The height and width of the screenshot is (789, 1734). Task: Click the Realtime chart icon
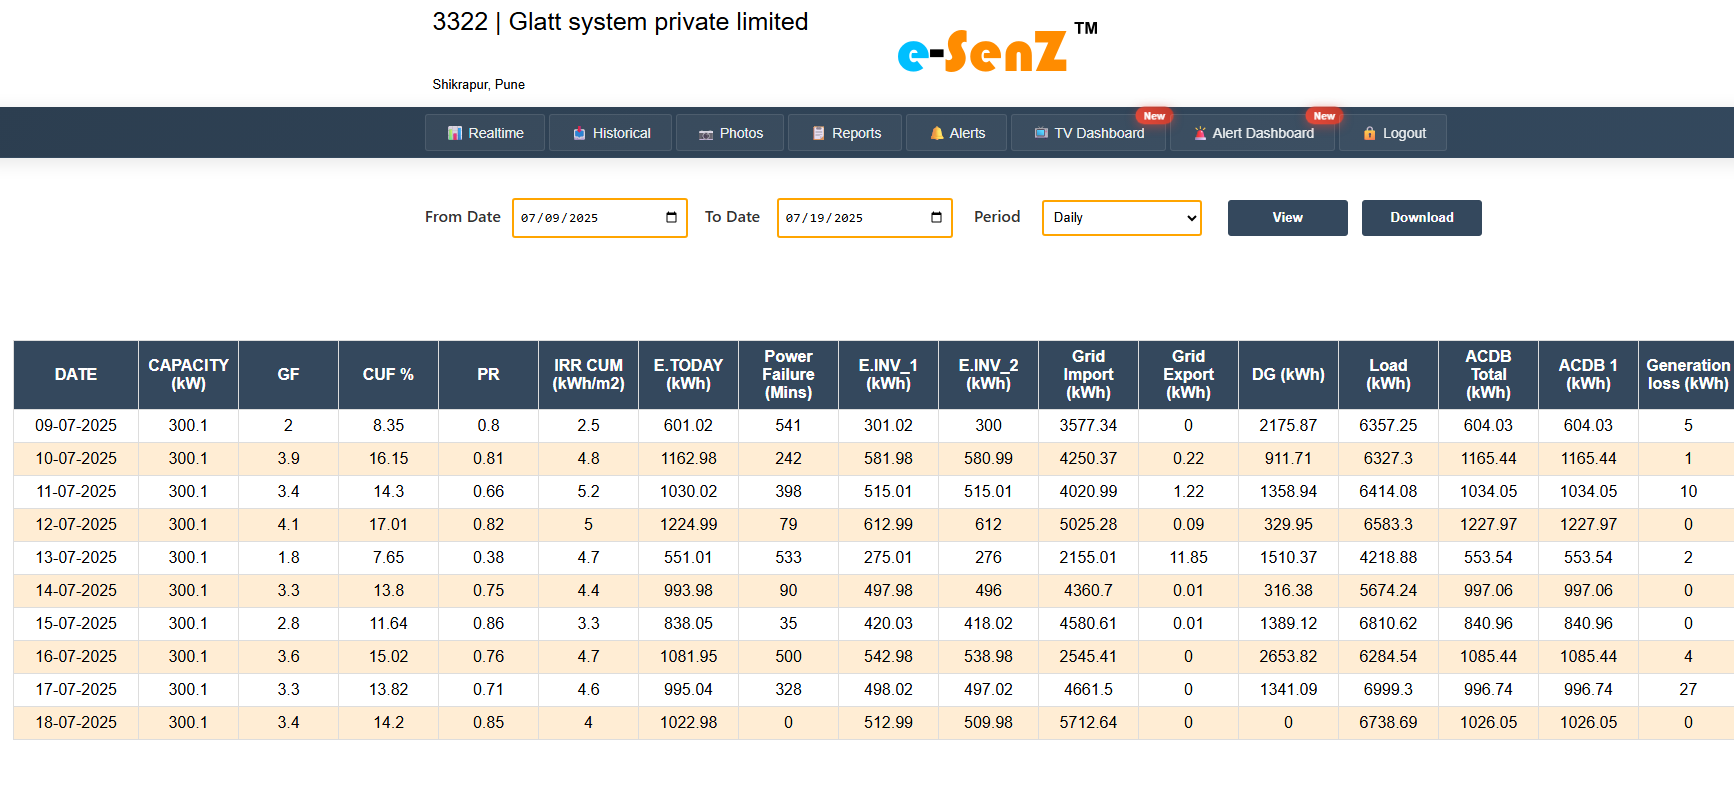[x=455, y=133]
